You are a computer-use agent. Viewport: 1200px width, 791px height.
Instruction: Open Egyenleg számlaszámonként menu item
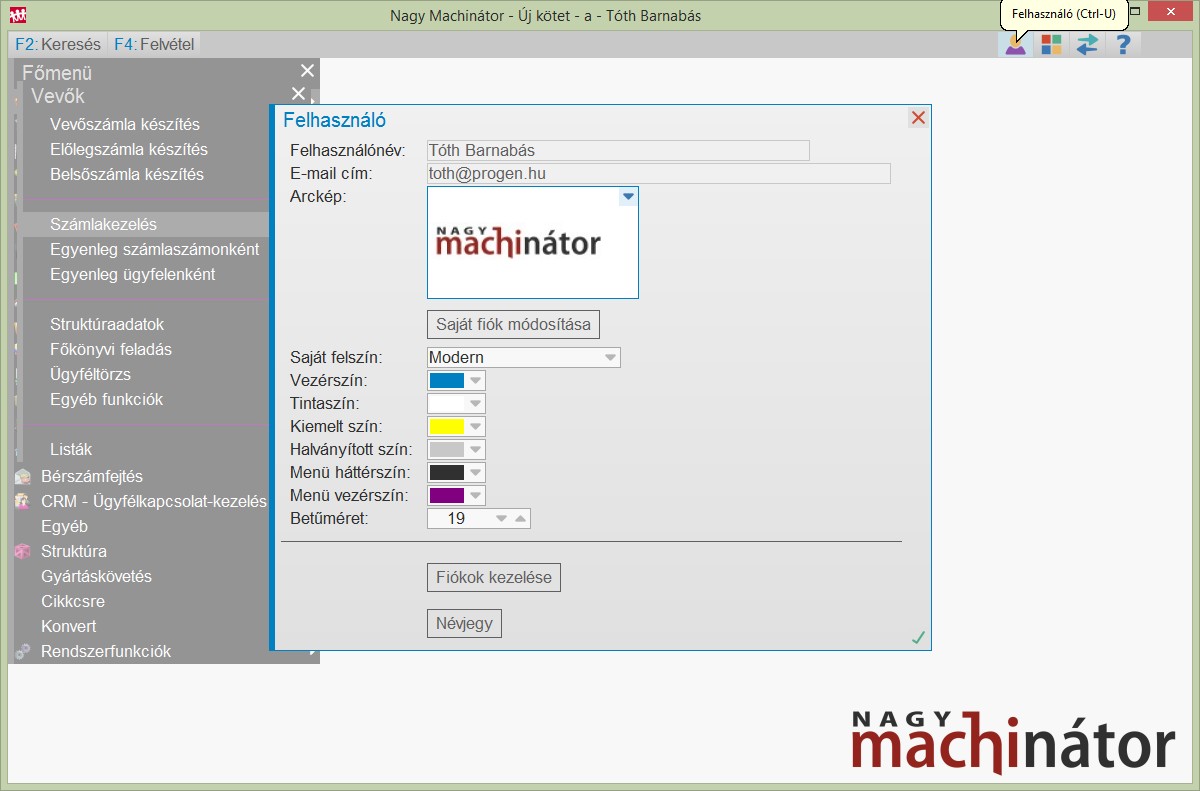pyautogui.click(x=155, y=250)
